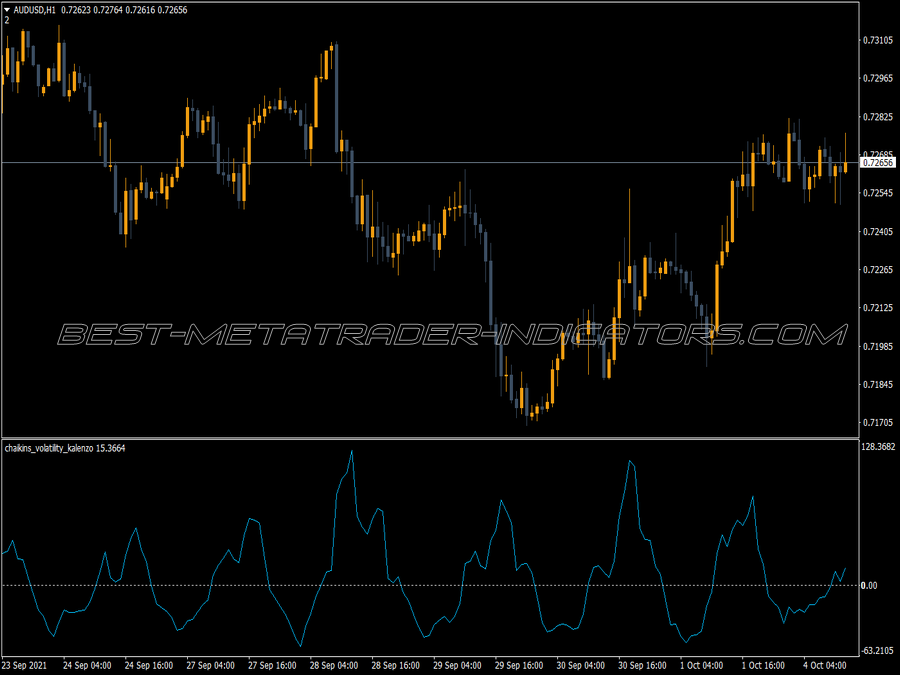The height and width of the screenshot is (675, 900).
Task: Click the 0.71985 price scale value
Action: [x=878, y=347]
